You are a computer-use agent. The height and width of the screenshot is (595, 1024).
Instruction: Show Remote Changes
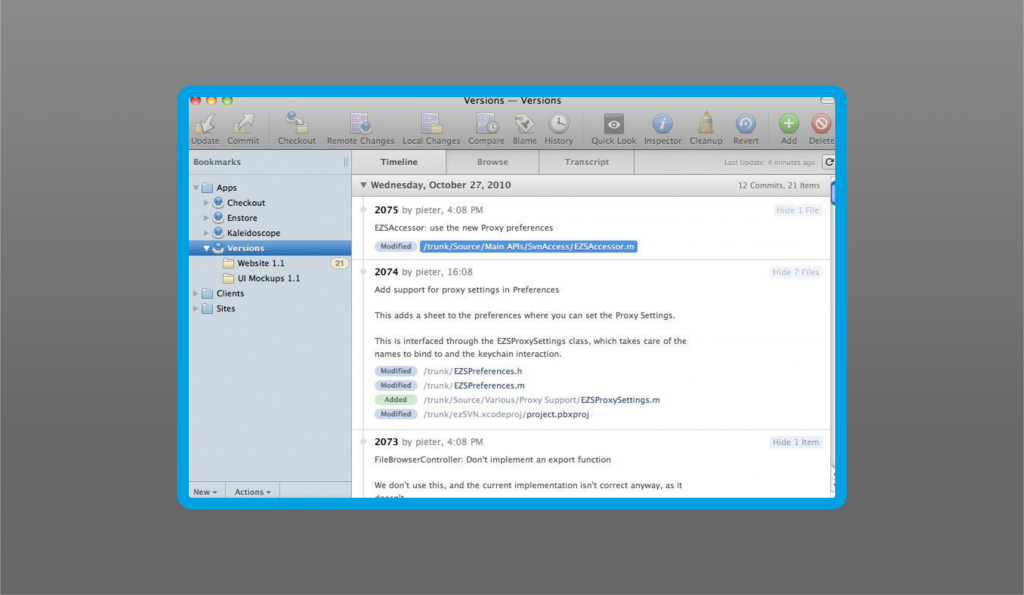360,129
